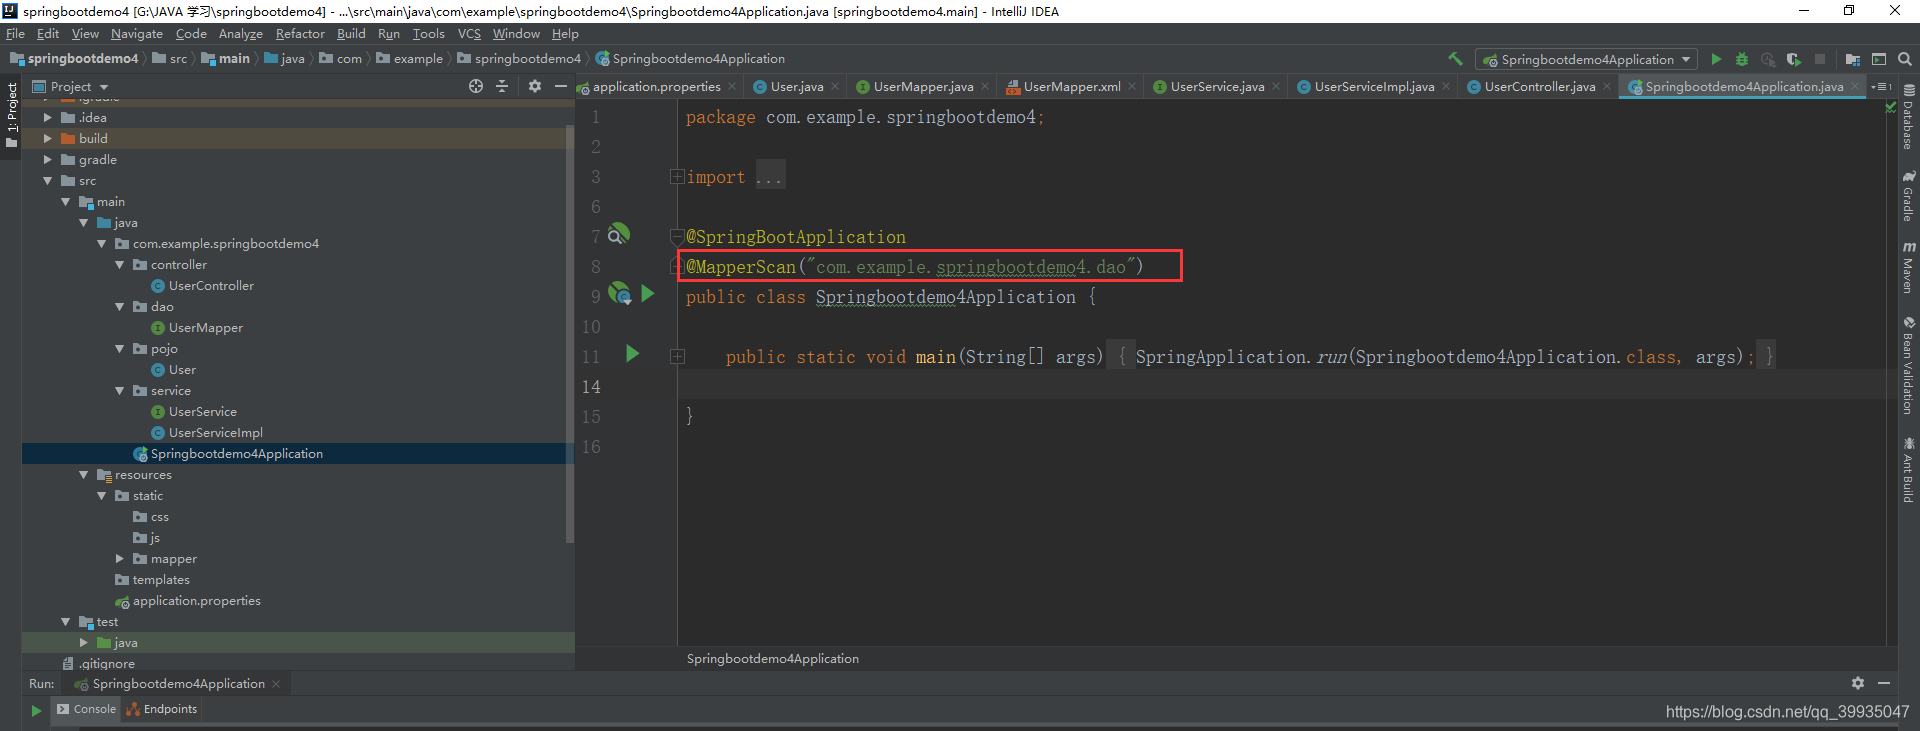Rerun the application in the Run panel
The height and width of the screenshot is (731, 1920).
(x=36, y=710)
